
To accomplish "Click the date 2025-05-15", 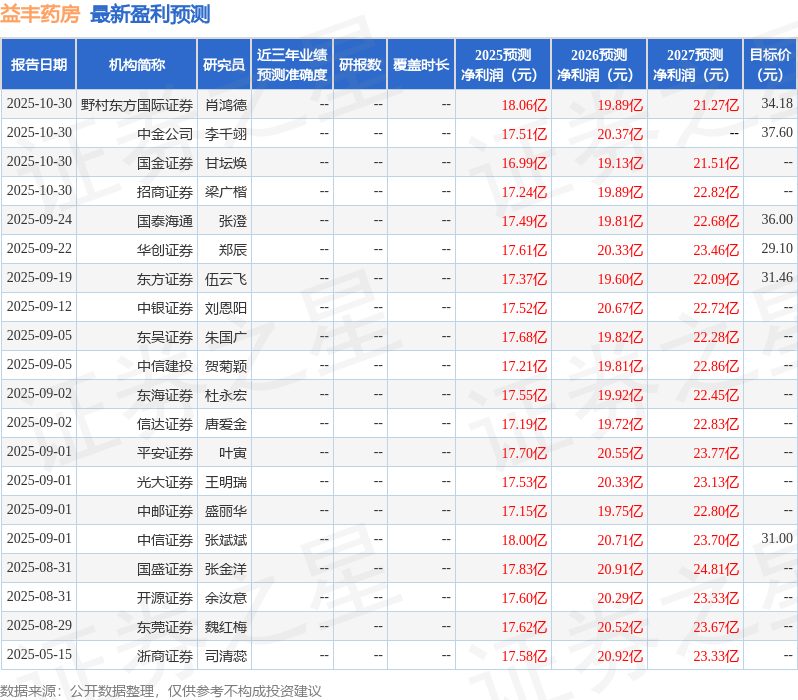I will point(39,655).
